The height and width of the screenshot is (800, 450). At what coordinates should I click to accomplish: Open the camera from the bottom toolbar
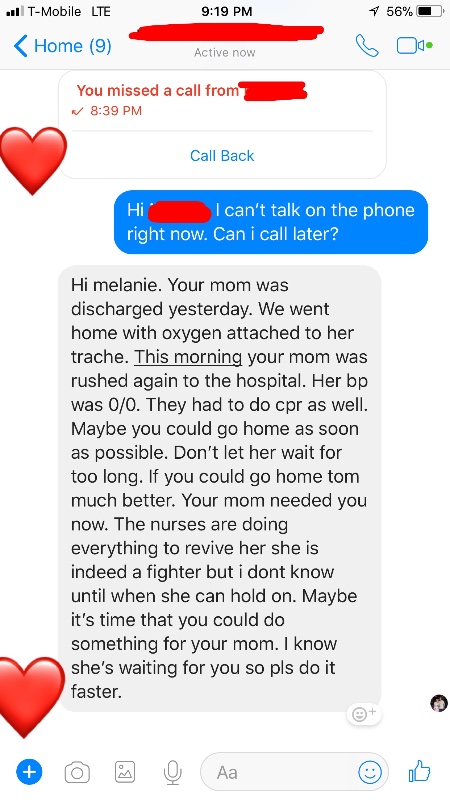point(77,772)
